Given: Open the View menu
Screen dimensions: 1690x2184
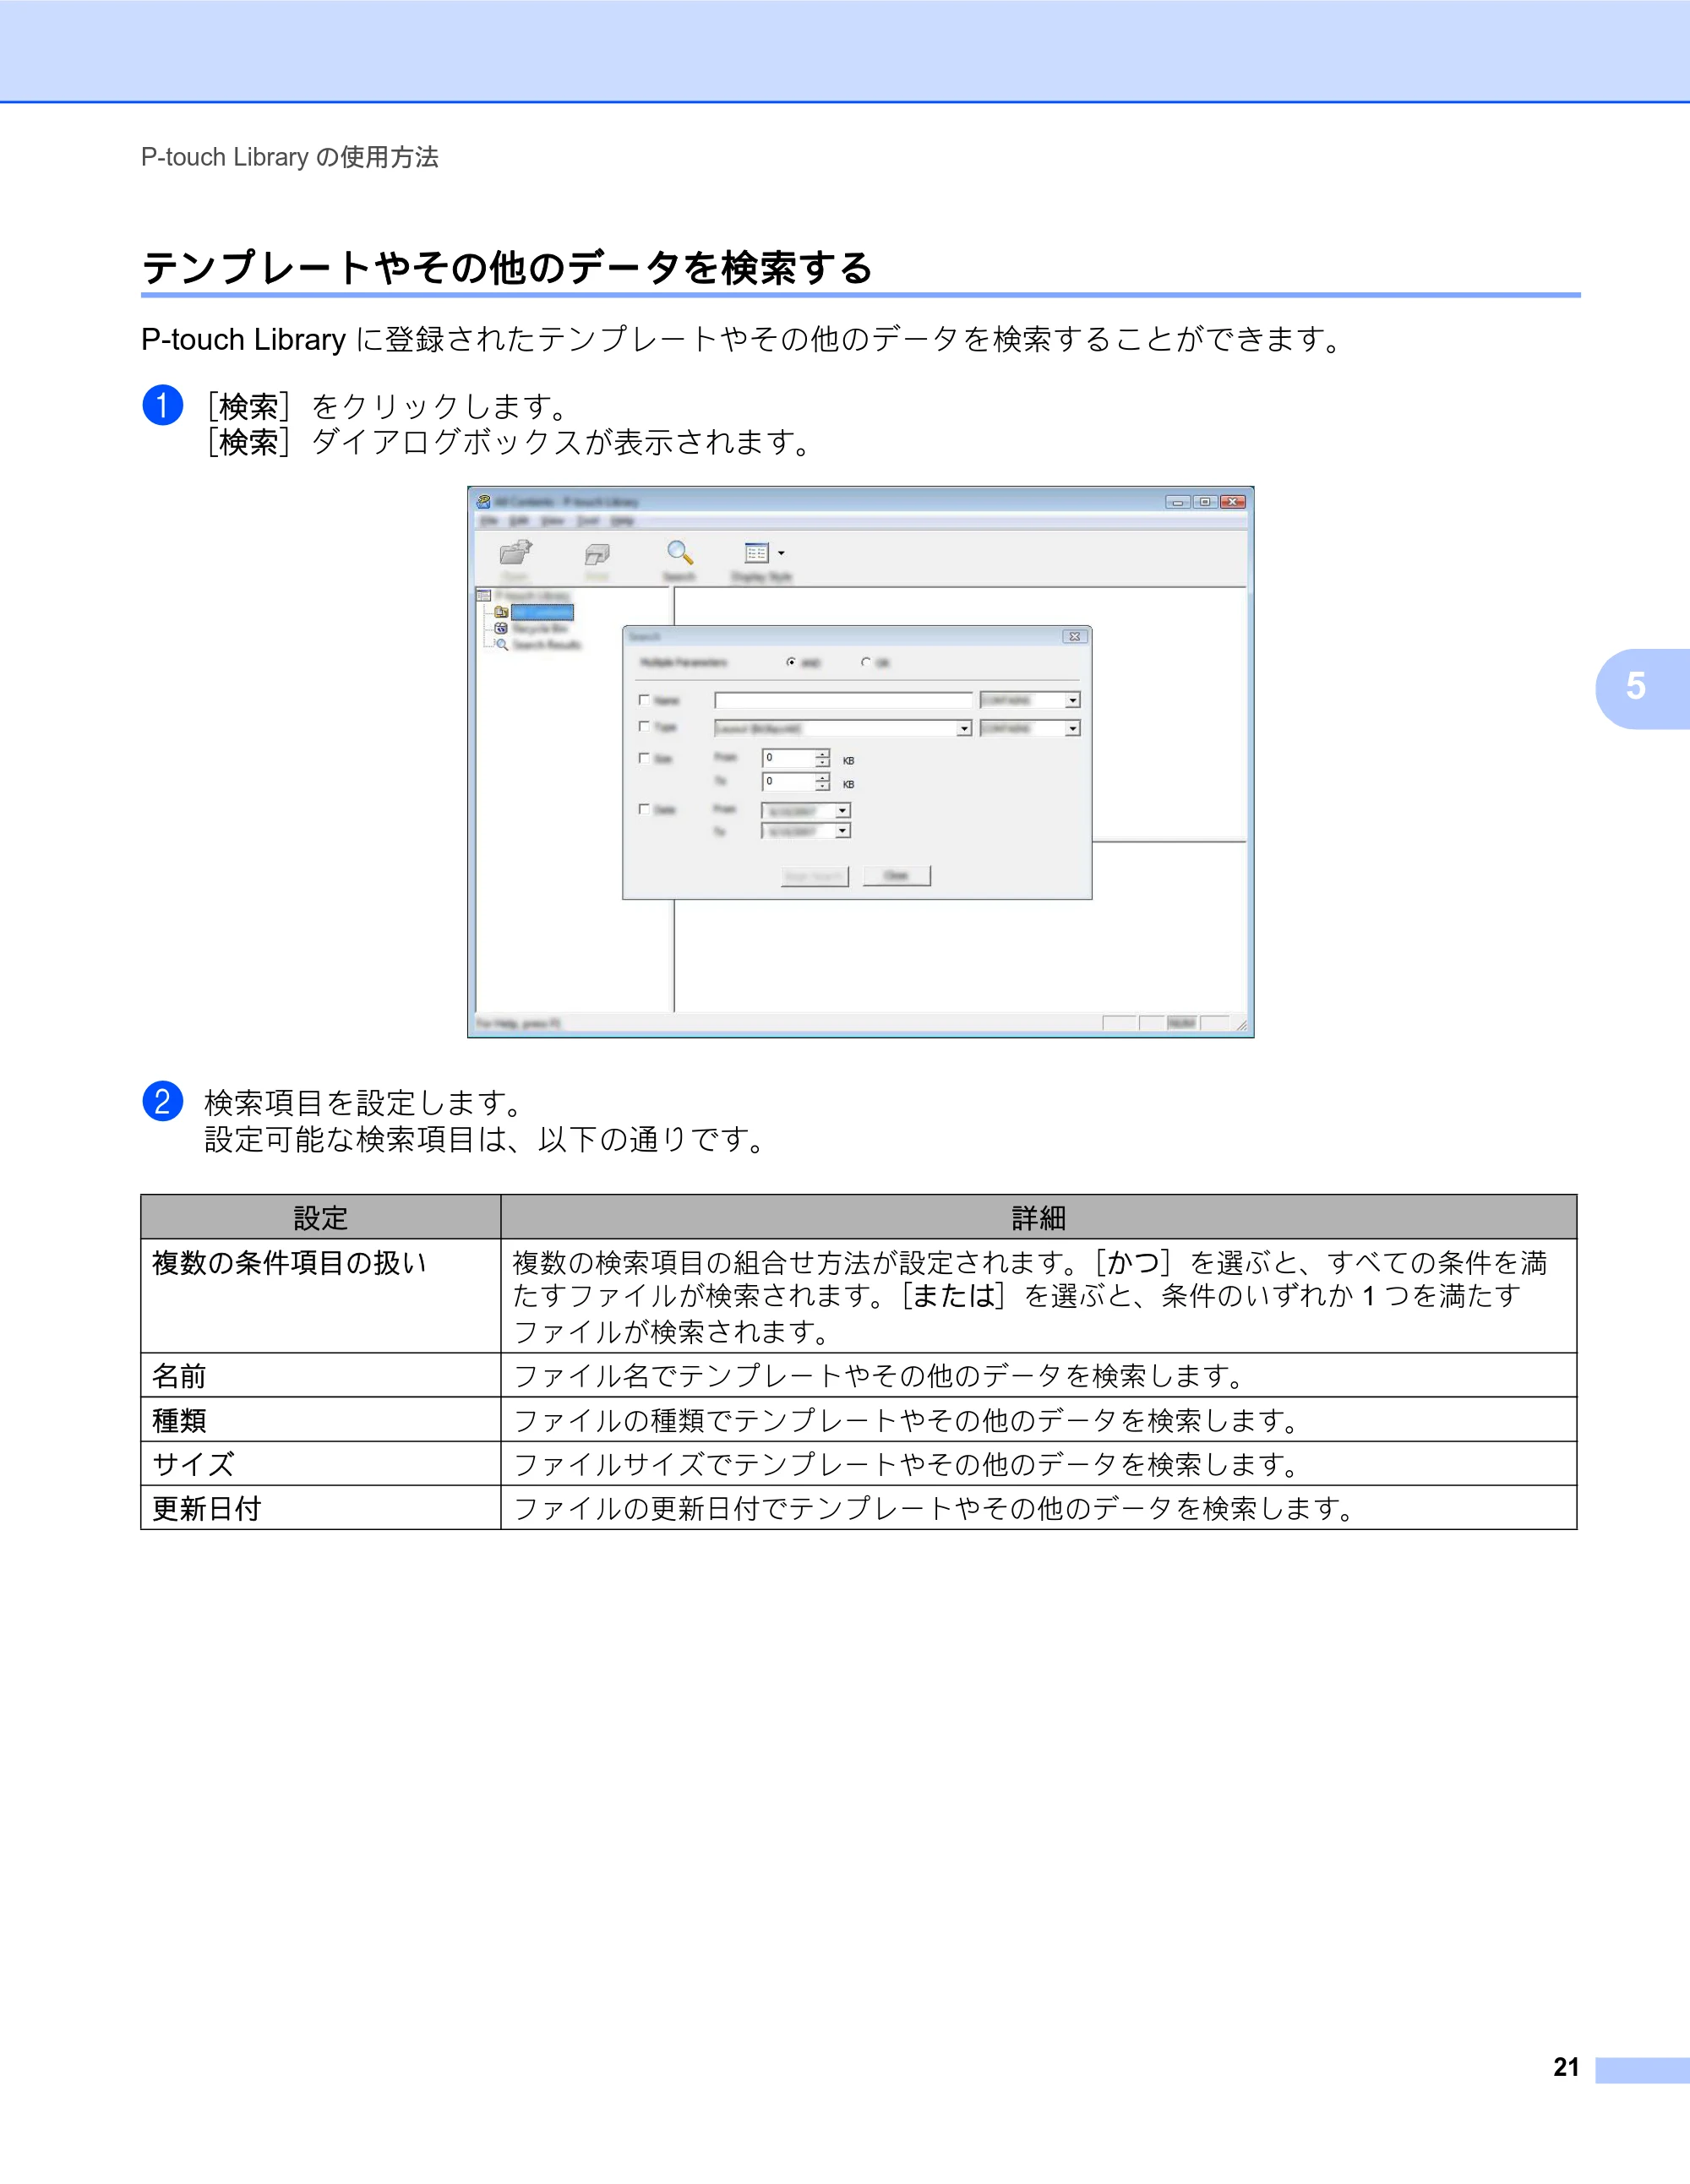Looking at the screenshot, I should point(552,521).
